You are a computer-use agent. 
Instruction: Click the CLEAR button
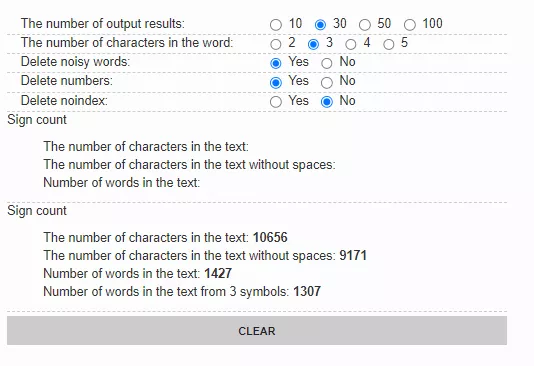tap(257, 331)
